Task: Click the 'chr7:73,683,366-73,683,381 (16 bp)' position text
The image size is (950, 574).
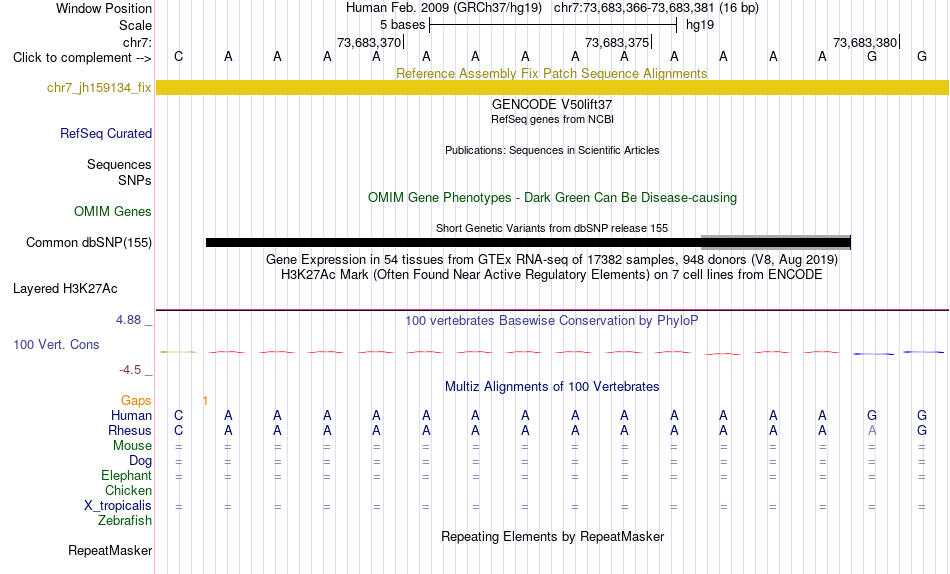Action: pos(656,8)
